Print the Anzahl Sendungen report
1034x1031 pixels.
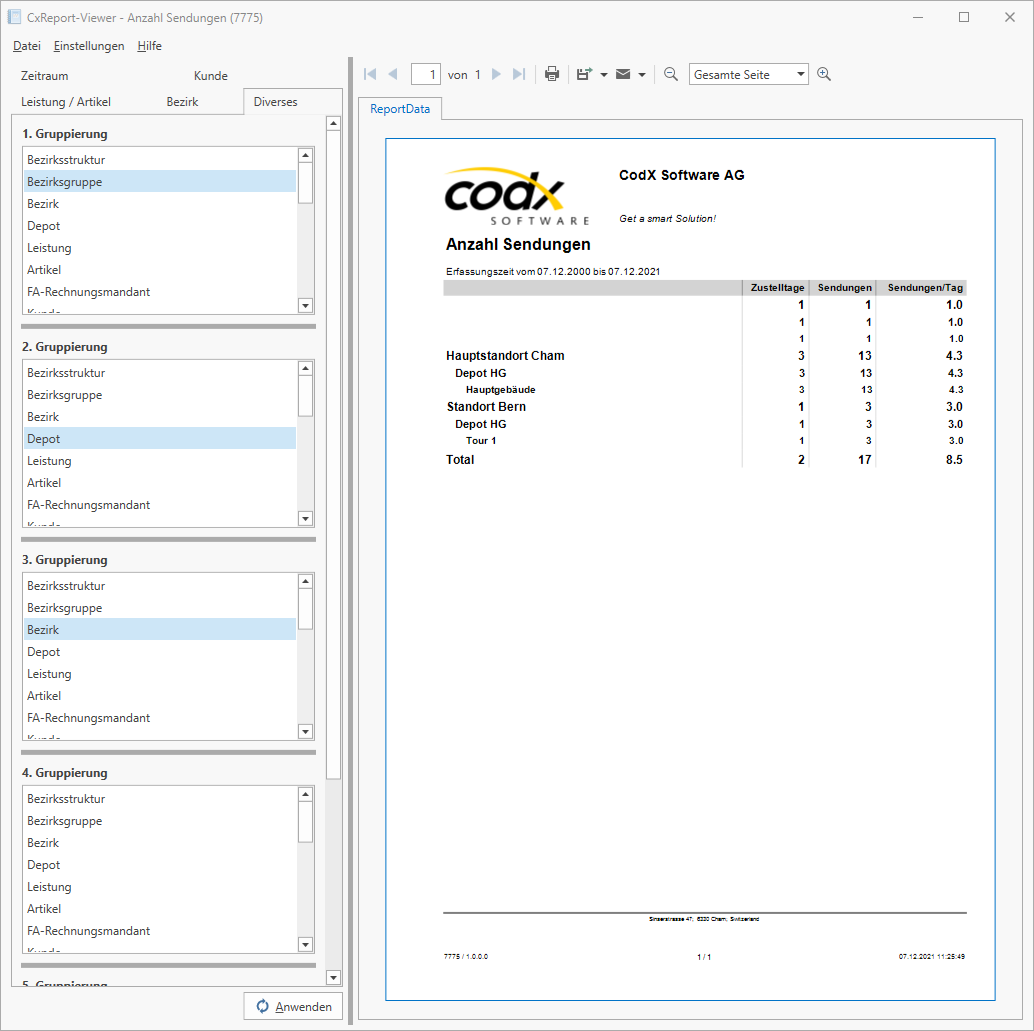point(552,73)
